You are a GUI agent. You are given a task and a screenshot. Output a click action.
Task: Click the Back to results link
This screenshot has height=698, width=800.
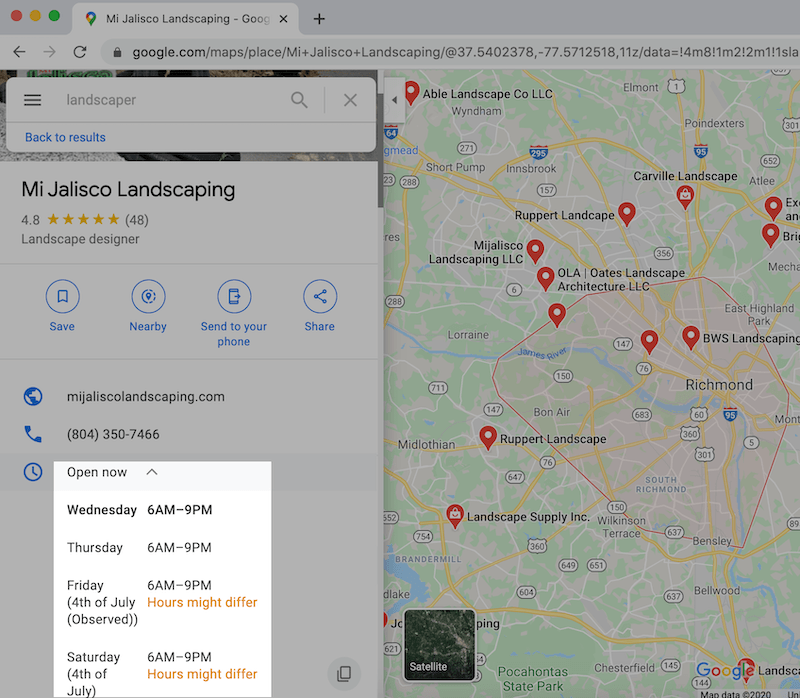[64, 137]
